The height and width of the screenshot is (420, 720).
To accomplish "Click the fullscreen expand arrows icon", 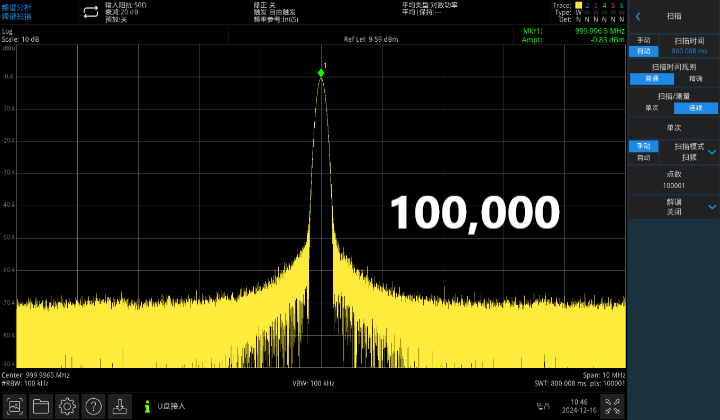I will point(609,406).
